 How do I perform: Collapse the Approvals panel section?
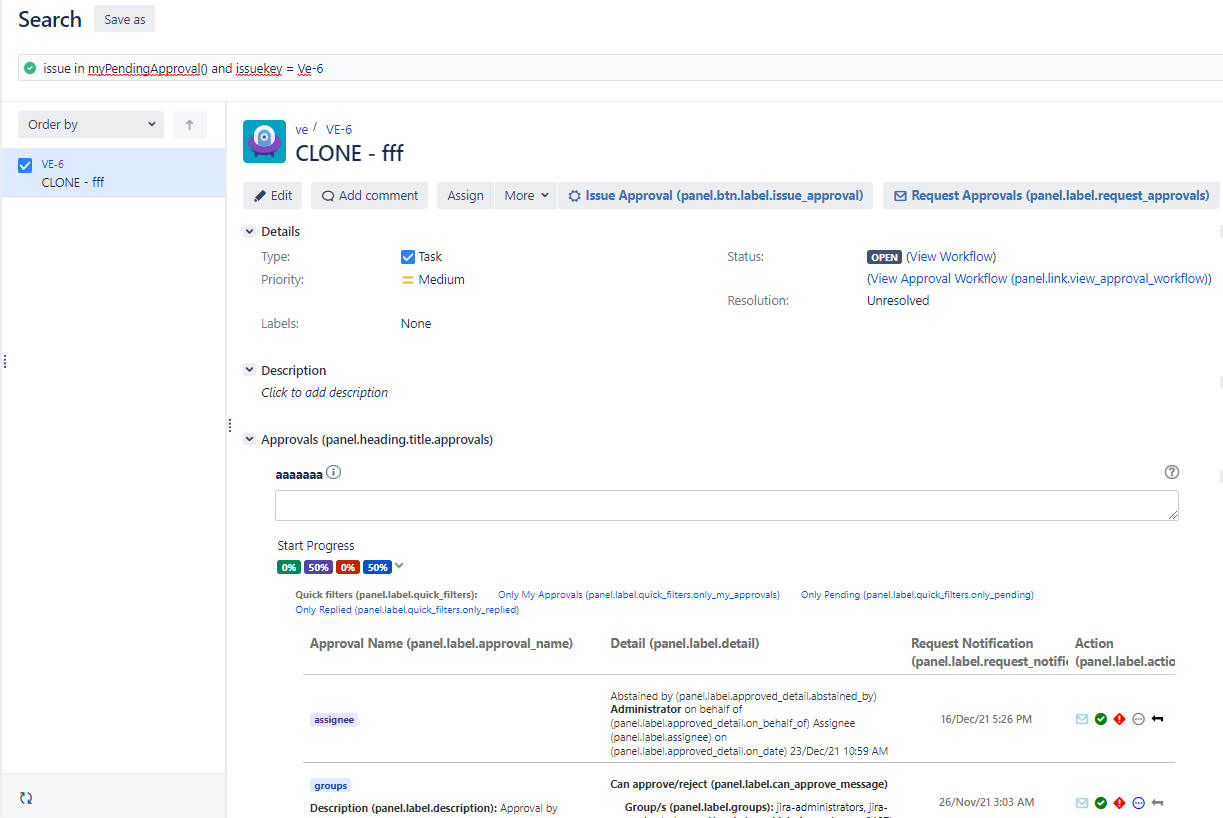click(x=249, y=439)
